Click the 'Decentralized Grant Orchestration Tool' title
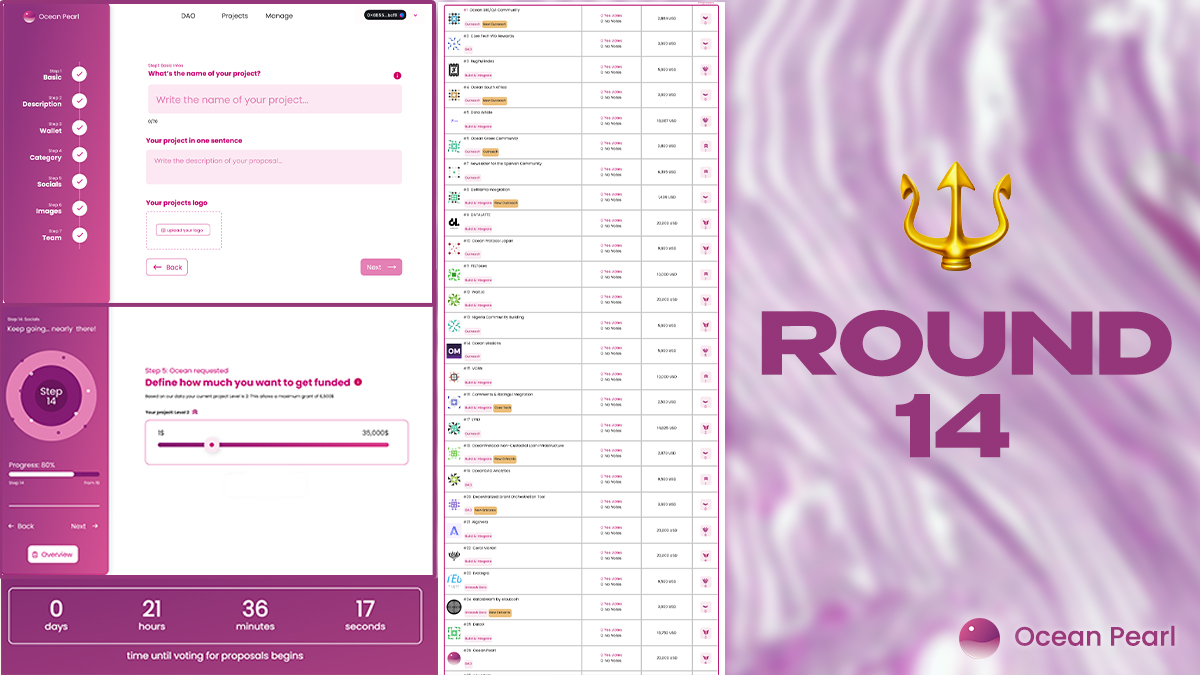This screenshot has width=1200, height=675. pyautogui.click(x=504, y=496)
